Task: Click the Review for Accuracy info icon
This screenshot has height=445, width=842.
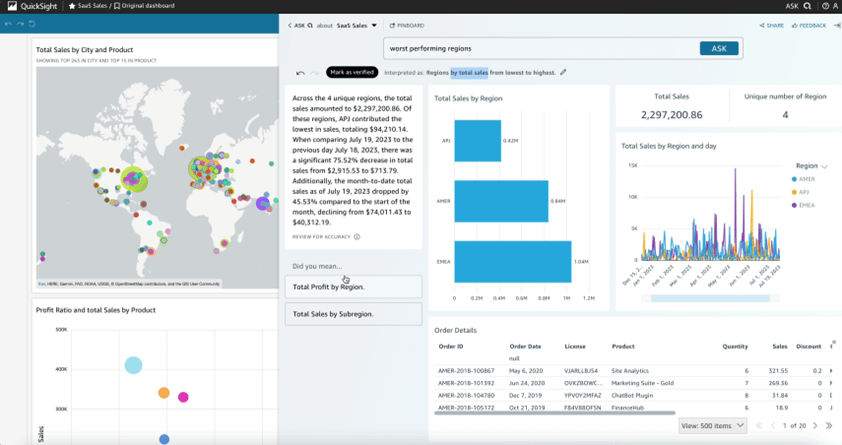Action: tap(357, 237)
